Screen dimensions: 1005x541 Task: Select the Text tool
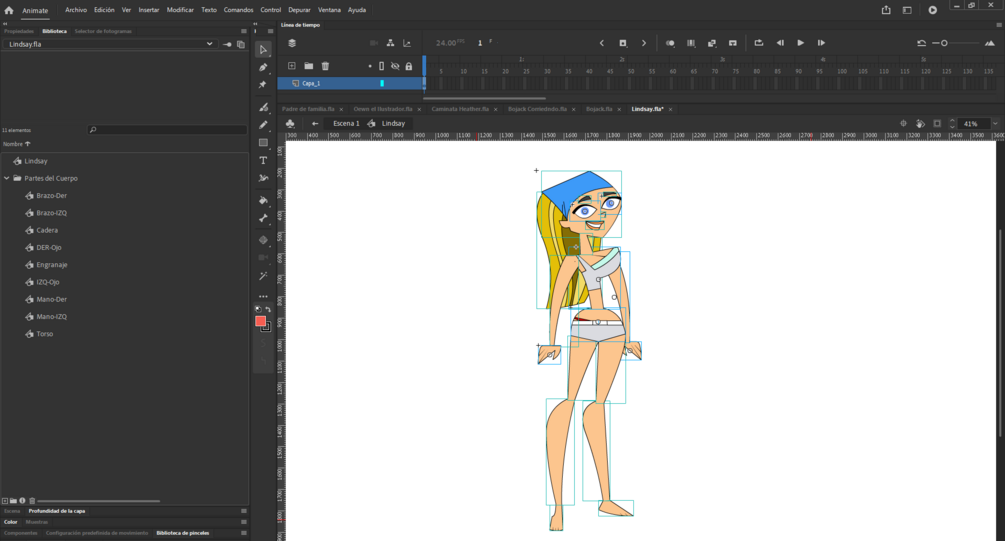[263, 160]
